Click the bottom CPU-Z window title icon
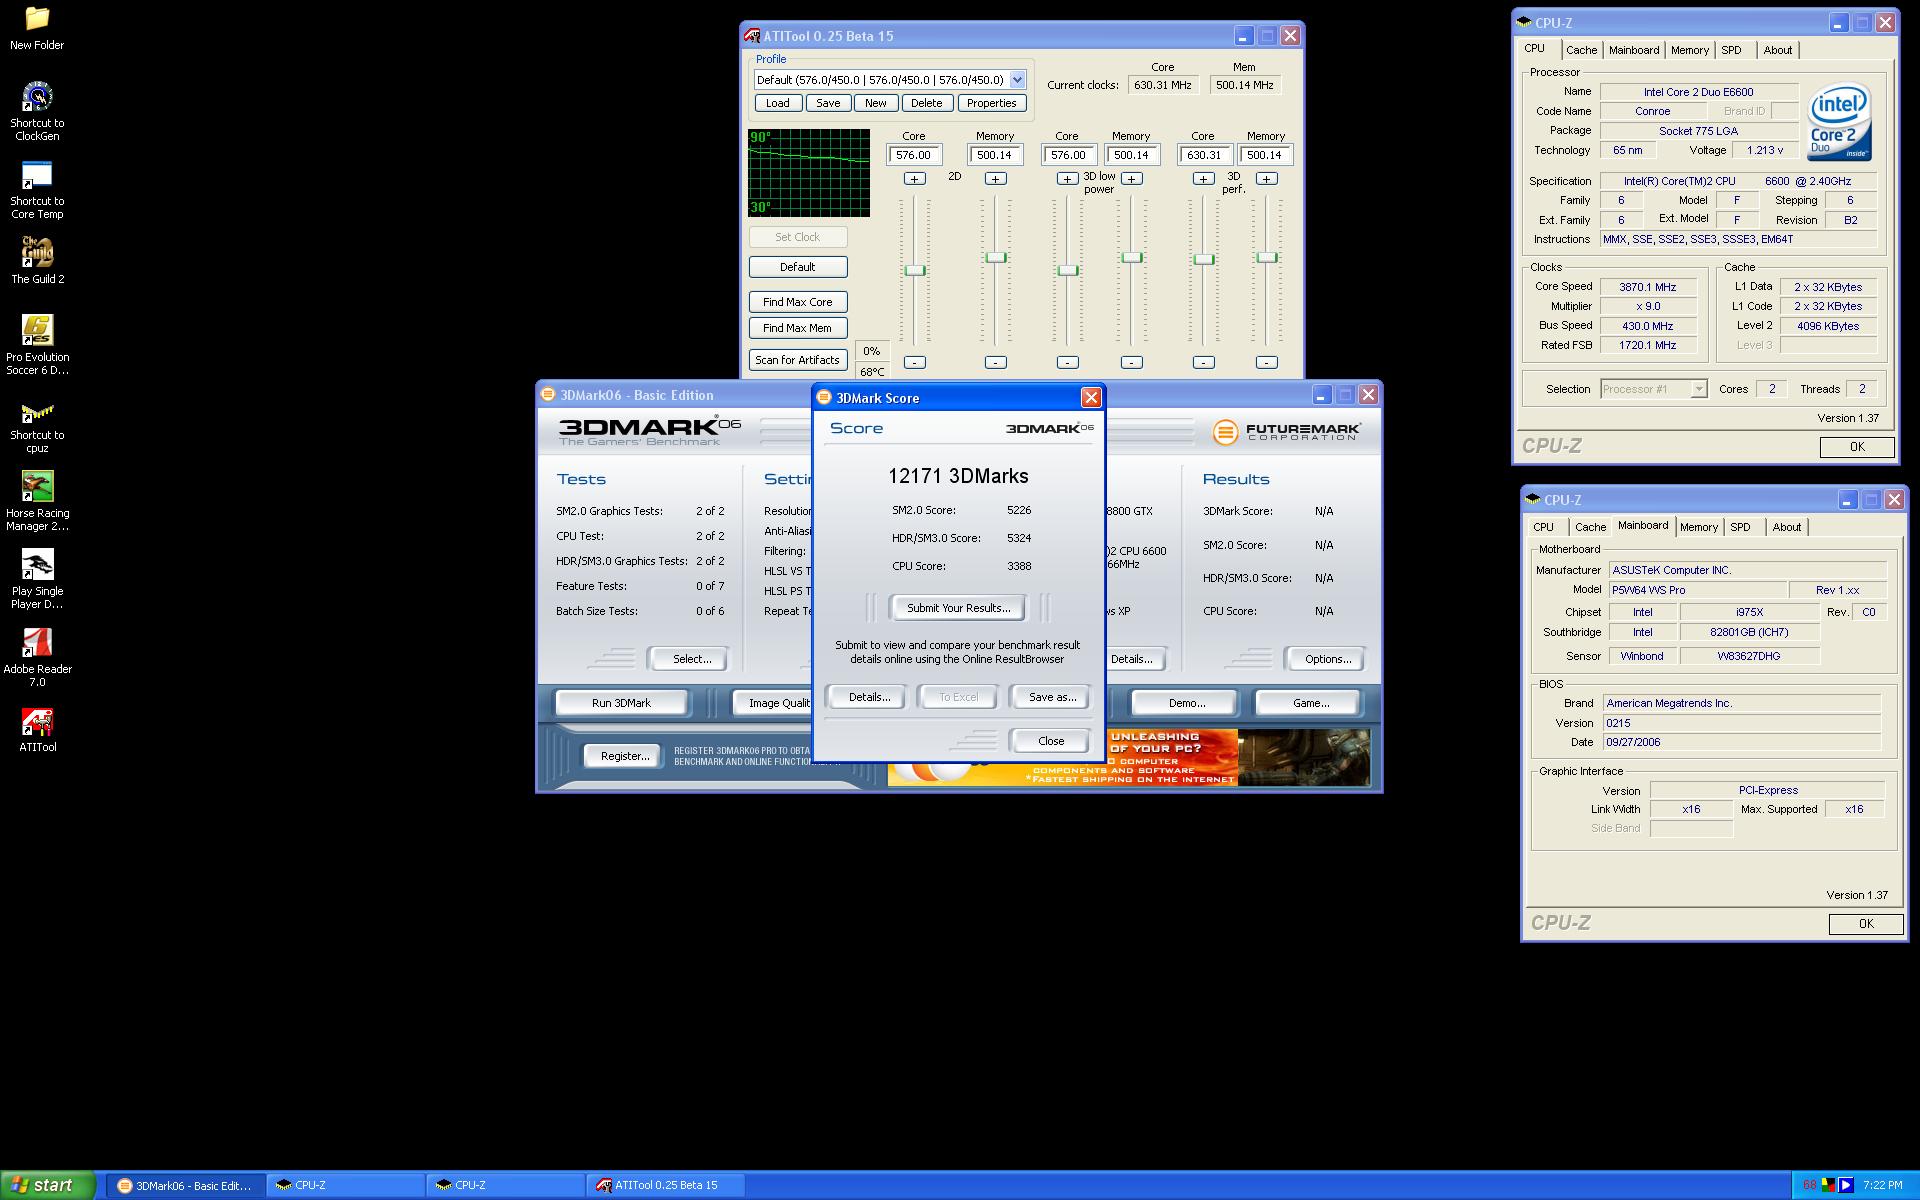1920x1200 pixels. [1533, 499]
